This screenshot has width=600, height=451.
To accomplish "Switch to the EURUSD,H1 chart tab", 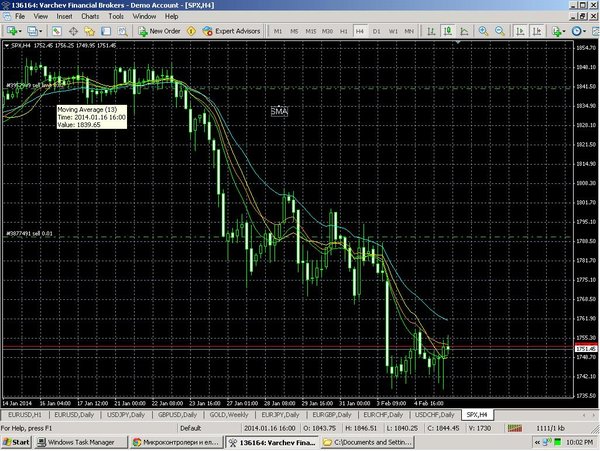I will (x=25, y=415).
